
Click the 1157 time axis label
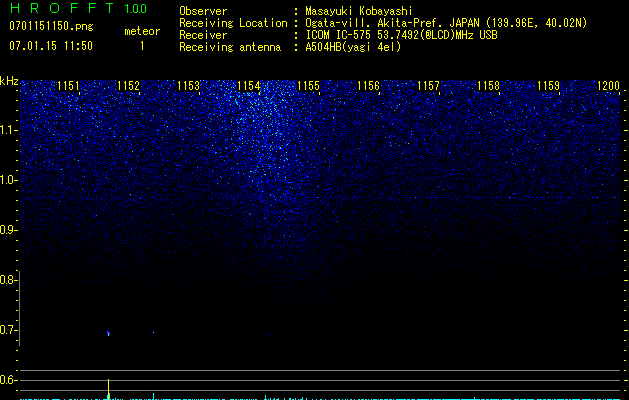pos(428,85)
